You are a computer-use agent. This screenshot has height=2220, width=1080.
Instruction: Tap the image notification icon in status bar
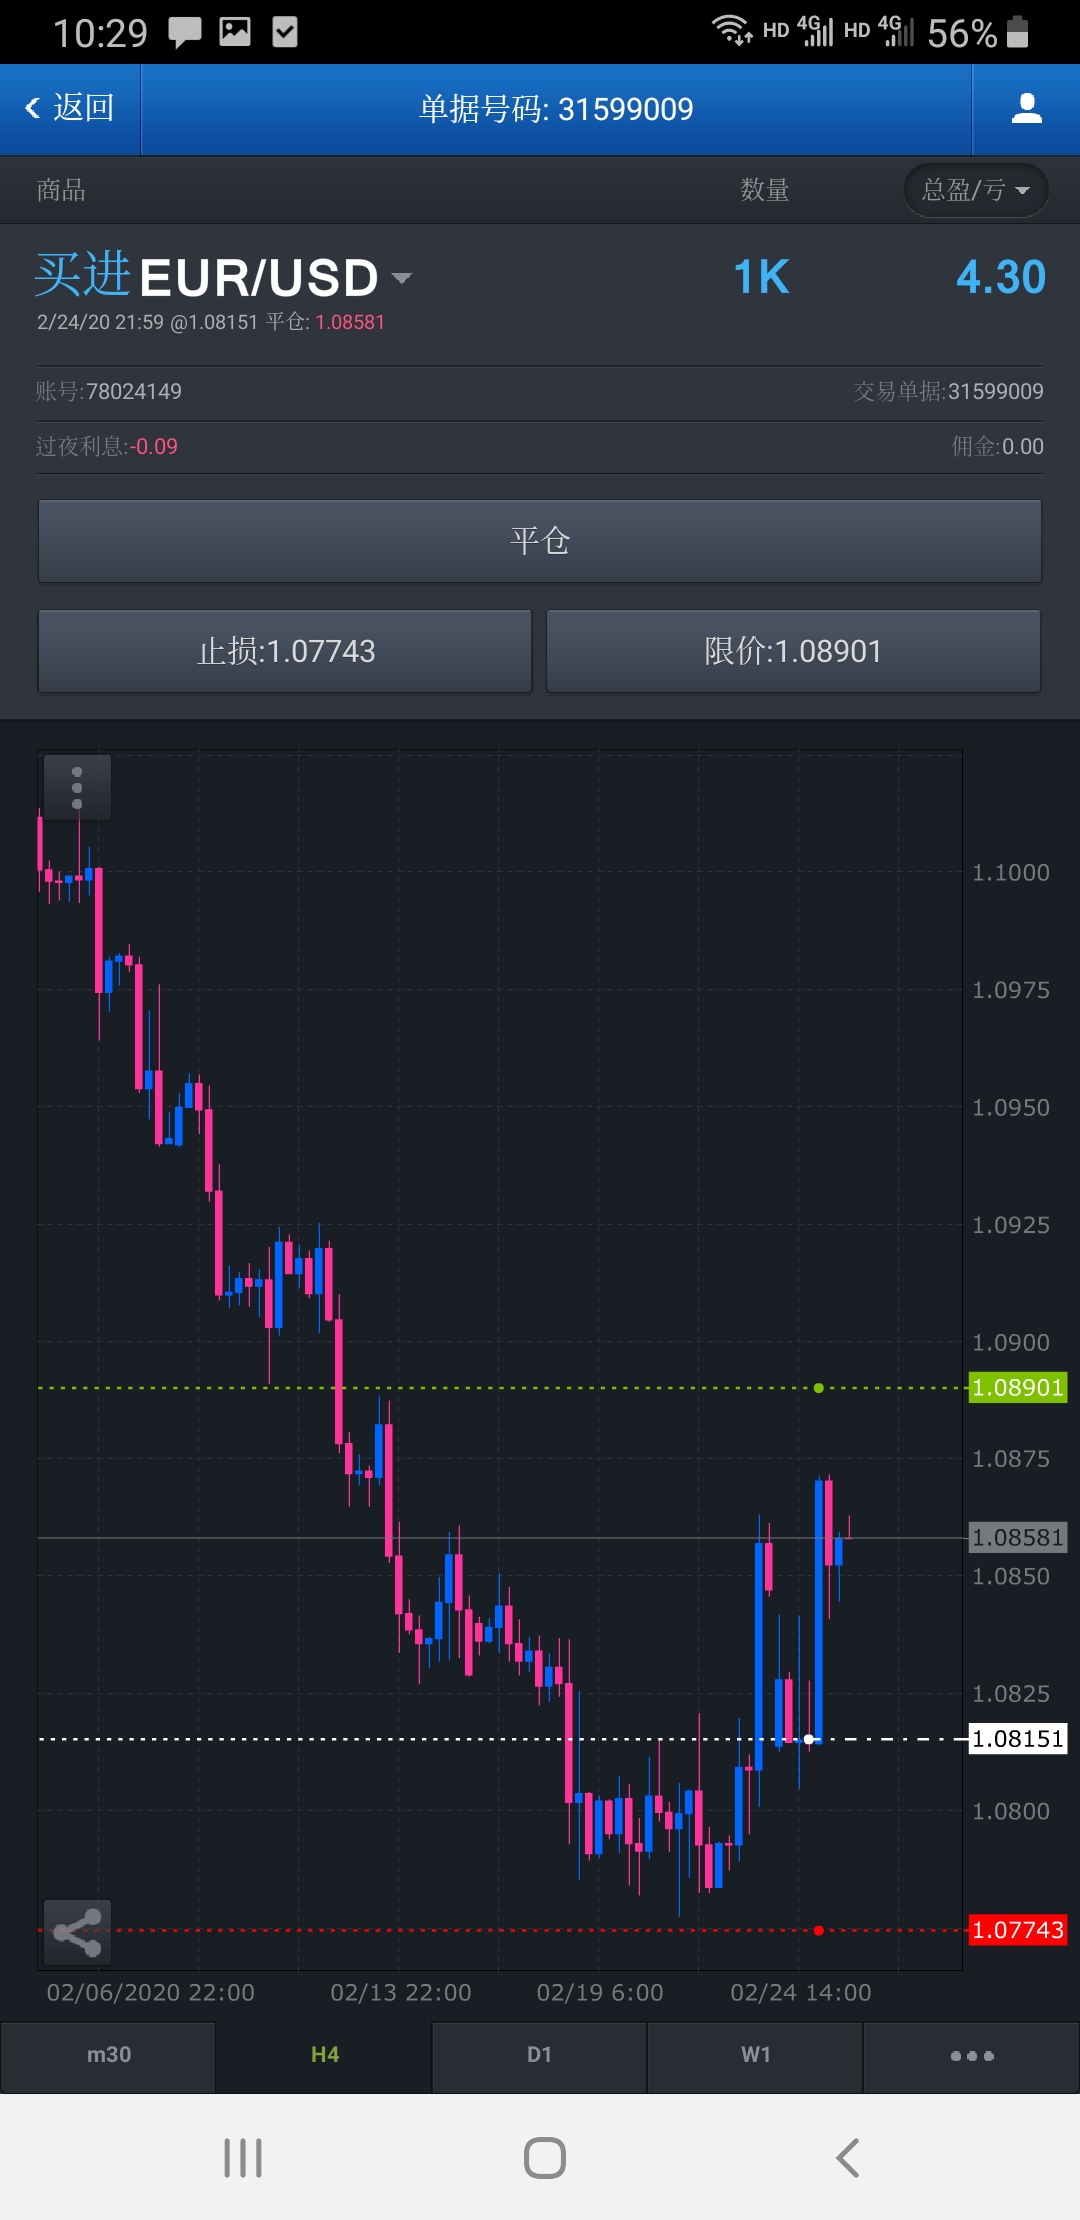point(235,32)
